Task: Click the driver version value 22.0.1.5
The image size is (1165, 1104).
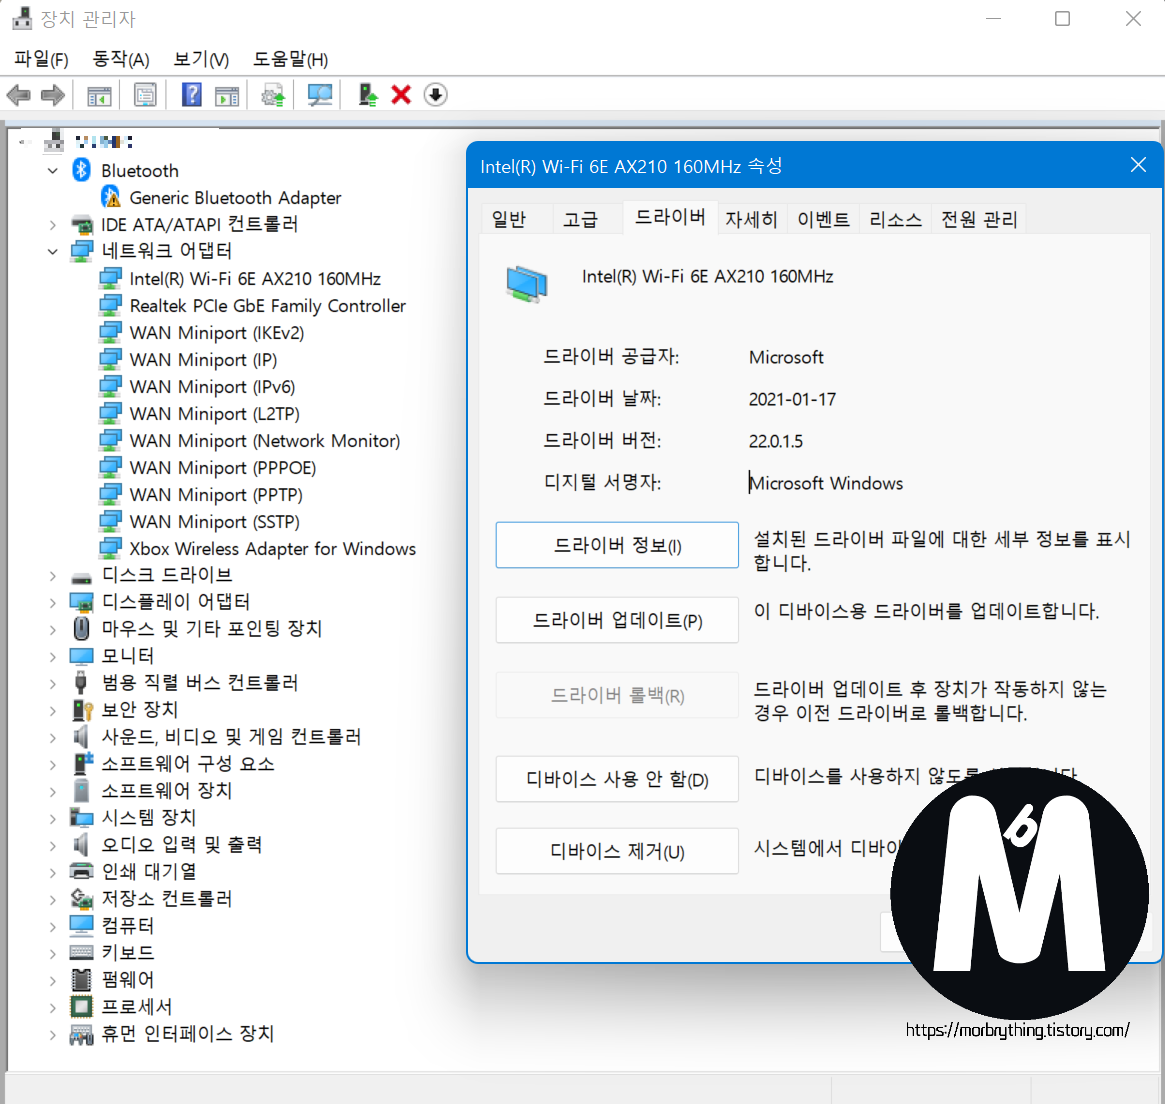Action: (x=776, y=441)
